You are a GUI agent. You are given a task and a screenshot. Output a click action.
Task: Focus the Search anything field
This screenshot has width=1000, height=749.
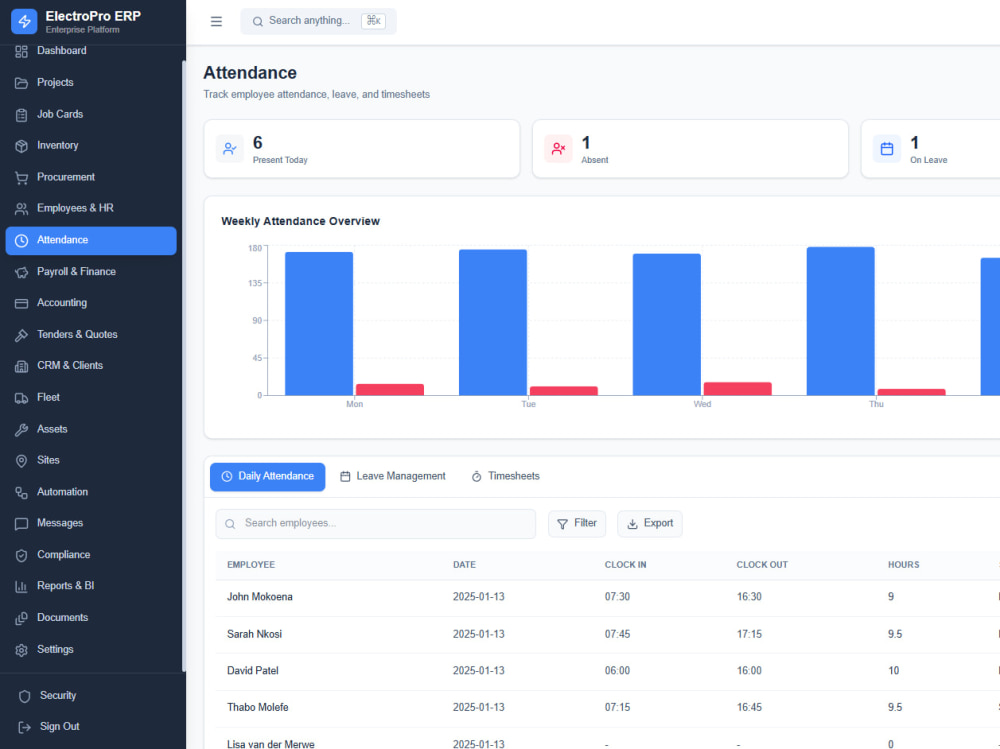[x=318, y=21]
